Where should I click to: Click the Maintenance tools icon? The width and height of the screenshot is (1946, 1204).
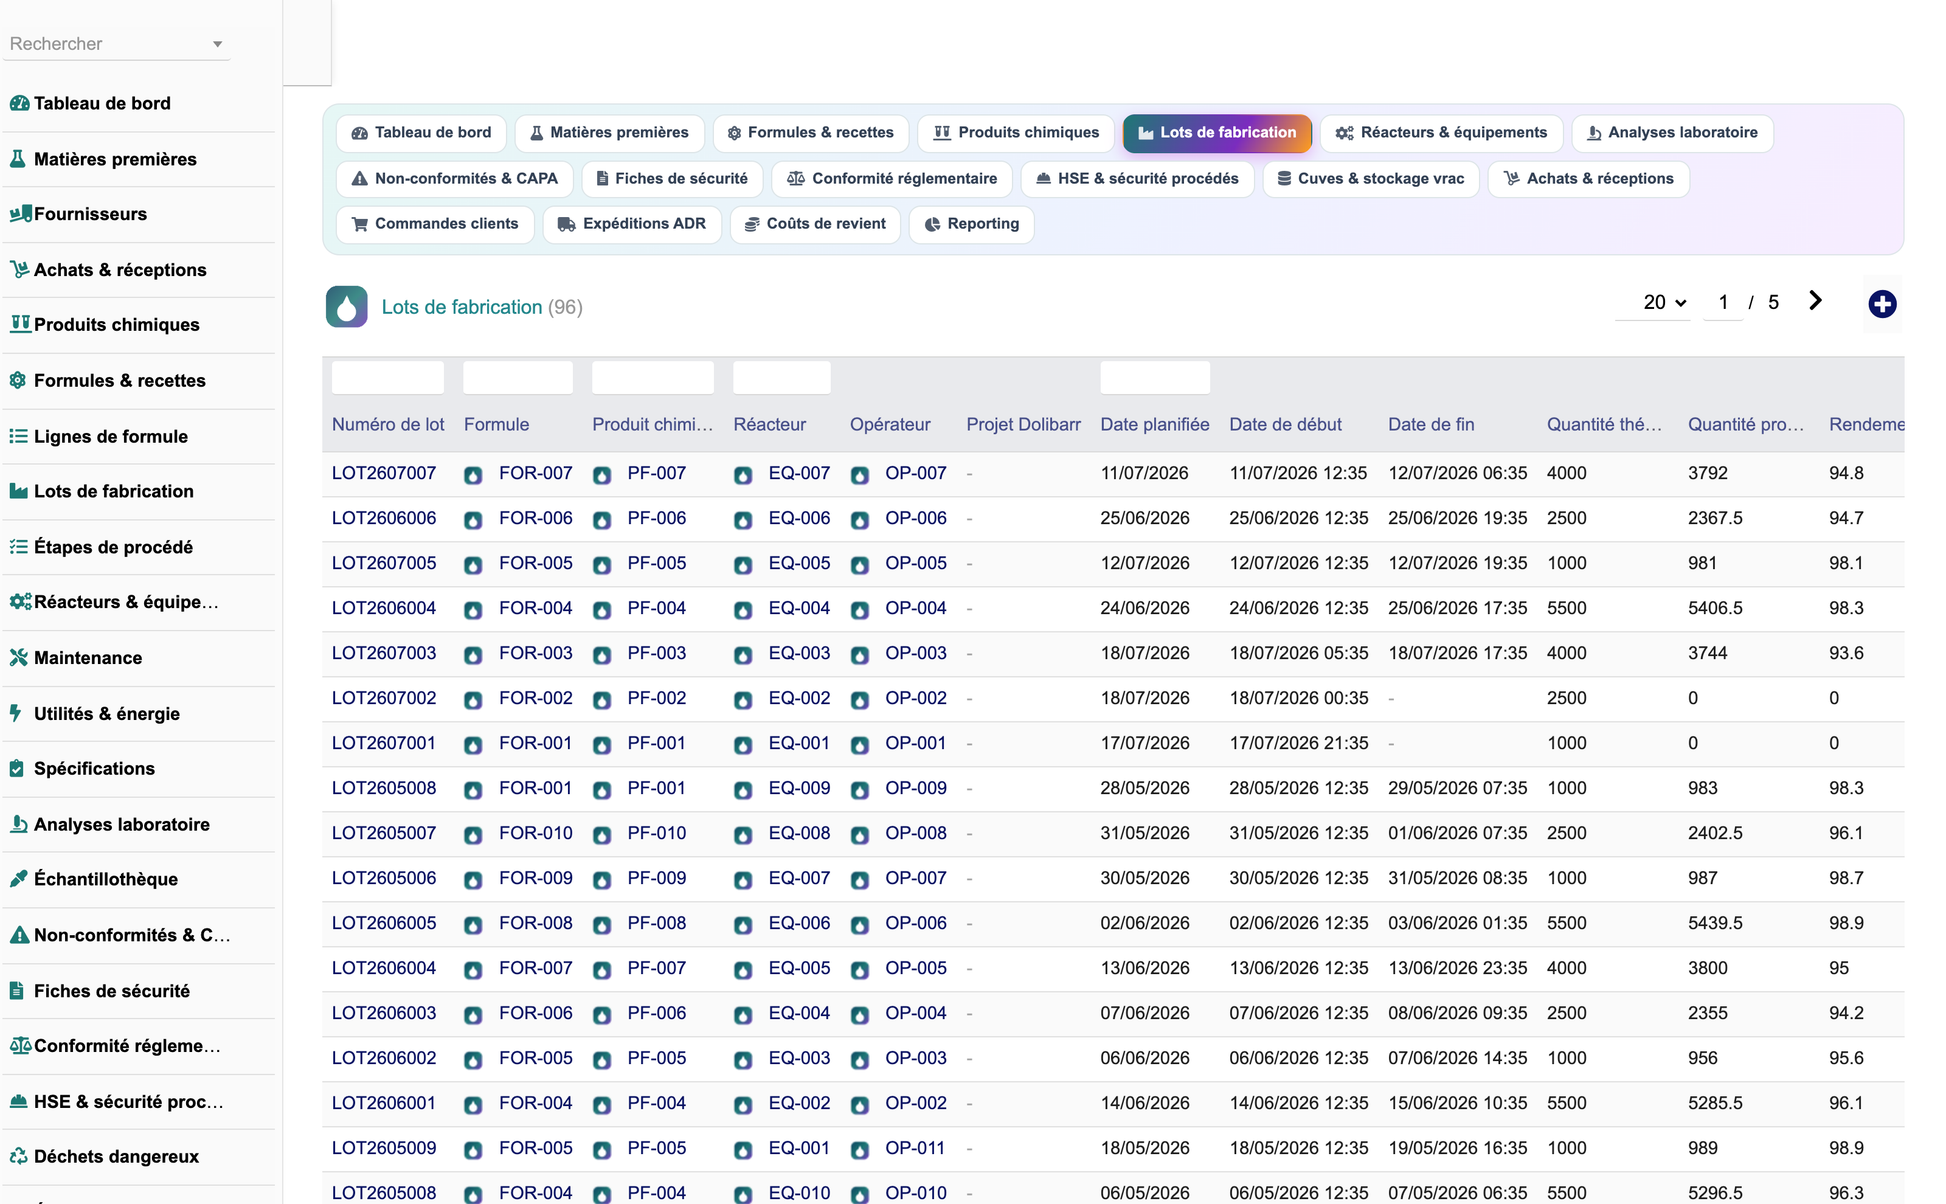tap(19, 658)
